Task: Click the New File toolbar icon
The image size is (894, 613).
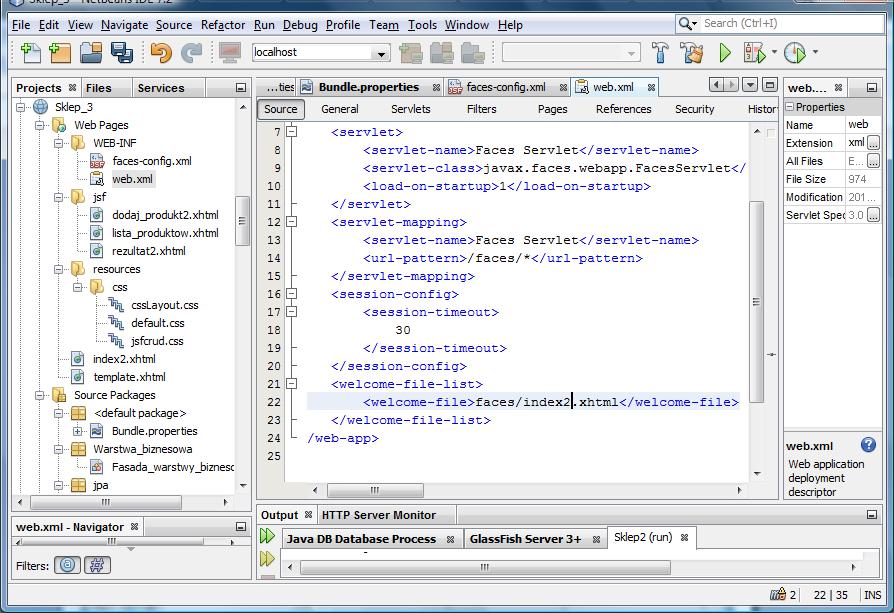Action: (31, 52)
